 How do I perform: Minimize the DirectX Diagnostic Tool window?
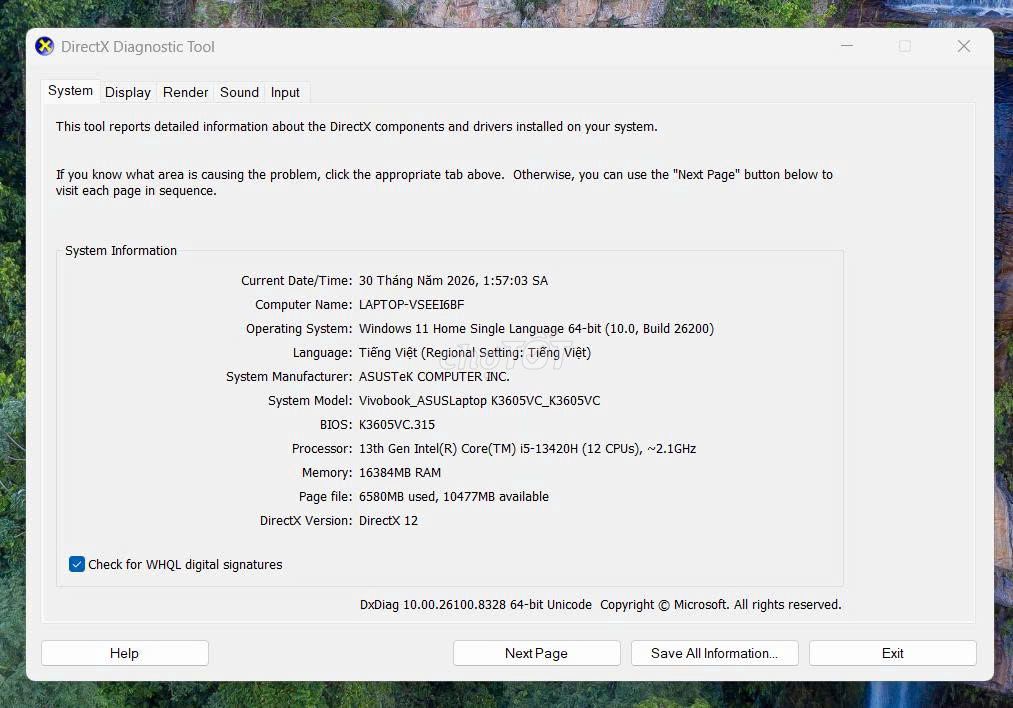[847, 46]
